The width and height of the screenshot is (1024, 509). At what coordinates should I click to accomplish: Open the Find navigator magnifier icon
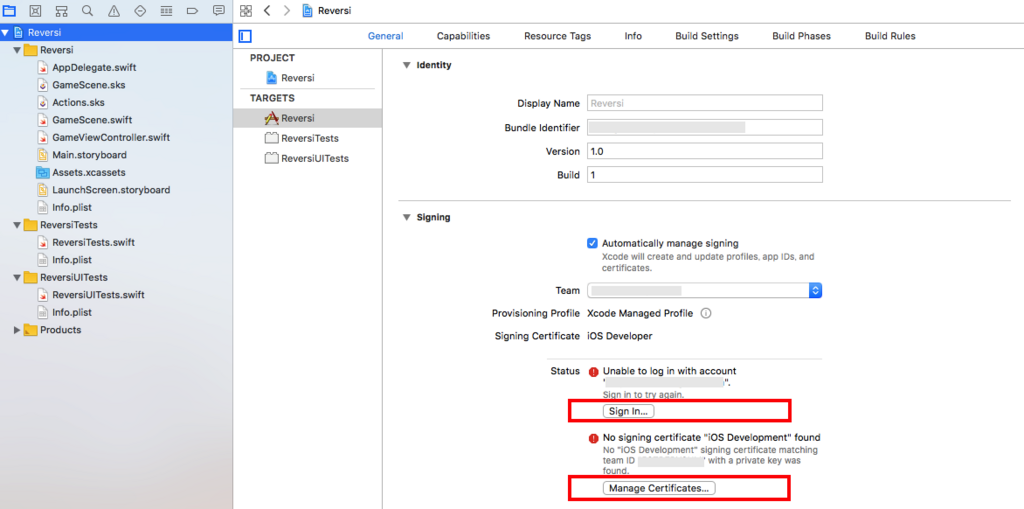click(x=88, y=10)
